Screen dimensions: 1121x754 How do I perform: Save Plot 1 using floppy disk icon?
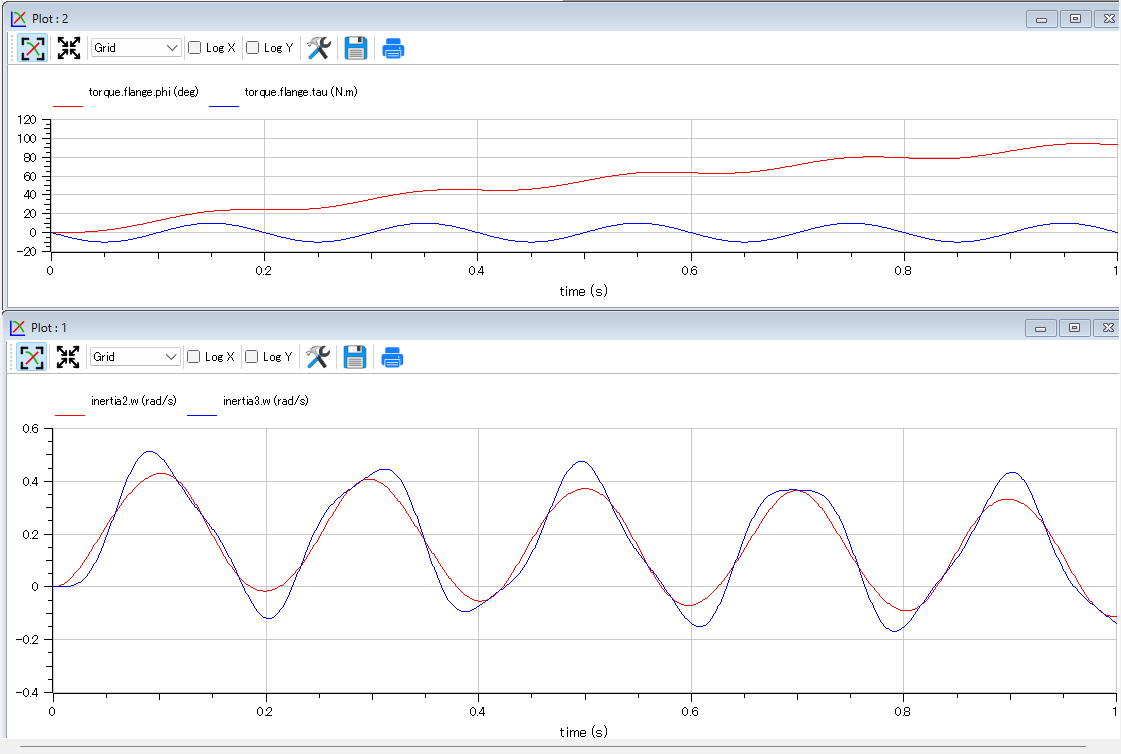coord(355,357)
